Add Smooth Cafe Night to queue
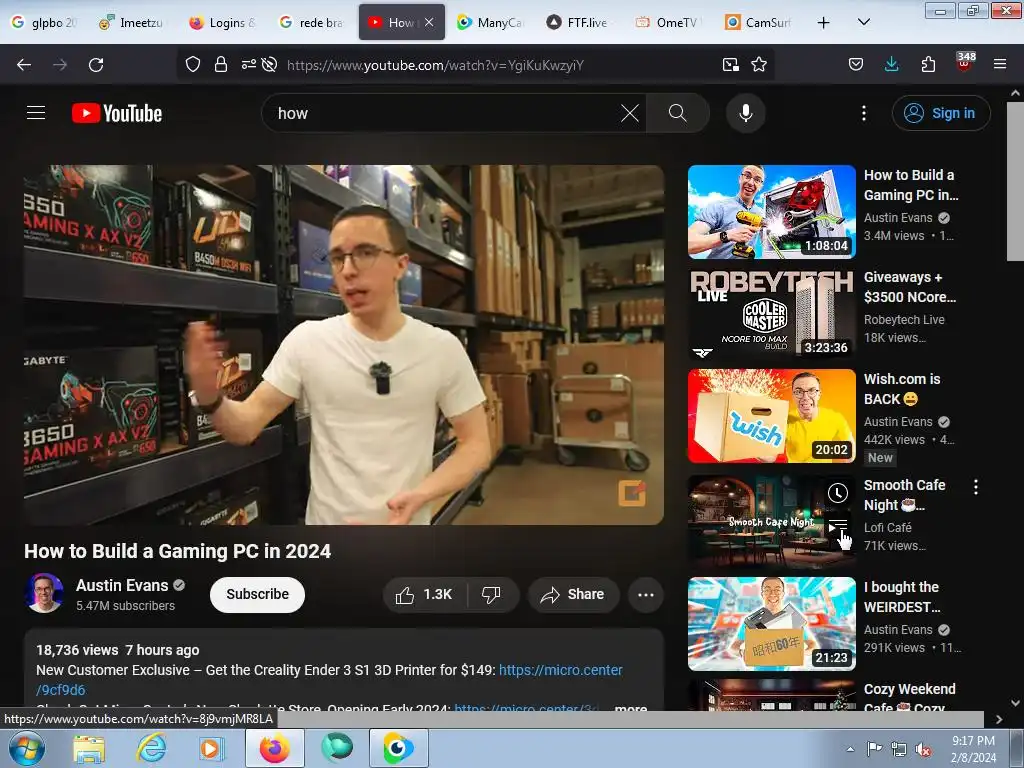1024x768 pixels. (x=837, y=525)
